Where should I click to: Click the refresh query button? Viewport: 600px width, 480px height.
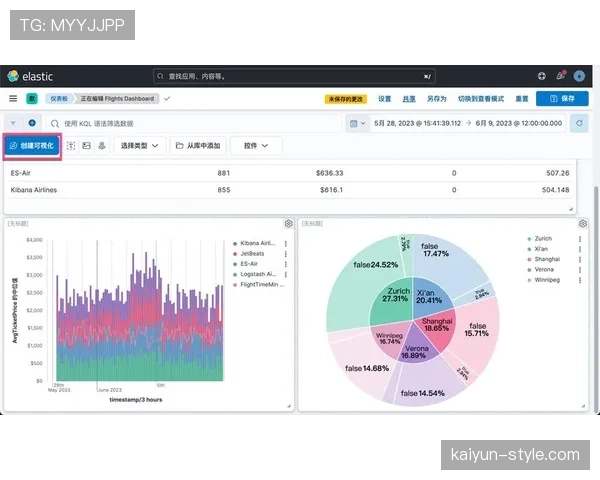(x=579, y=123)
